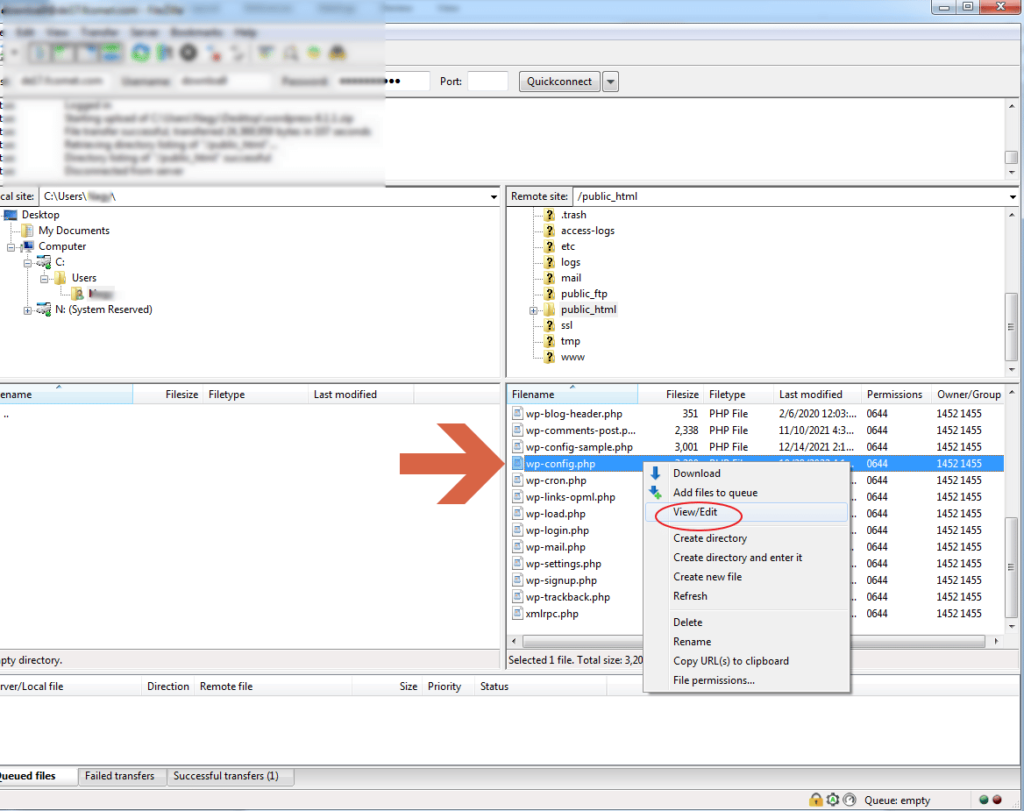Sort remote files by Last modified column
The width and height of the screenshot is (1024, 811).
[x=817, y=394]
